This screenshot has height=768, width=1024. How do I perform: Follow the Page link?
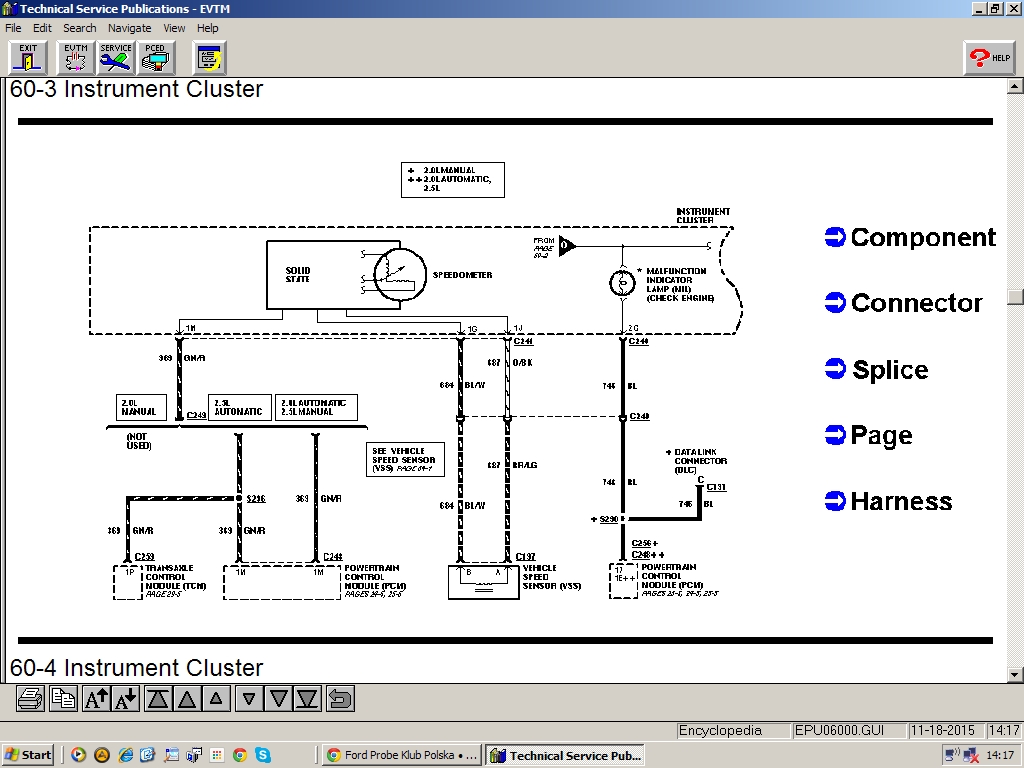click(x=869, y=435)
